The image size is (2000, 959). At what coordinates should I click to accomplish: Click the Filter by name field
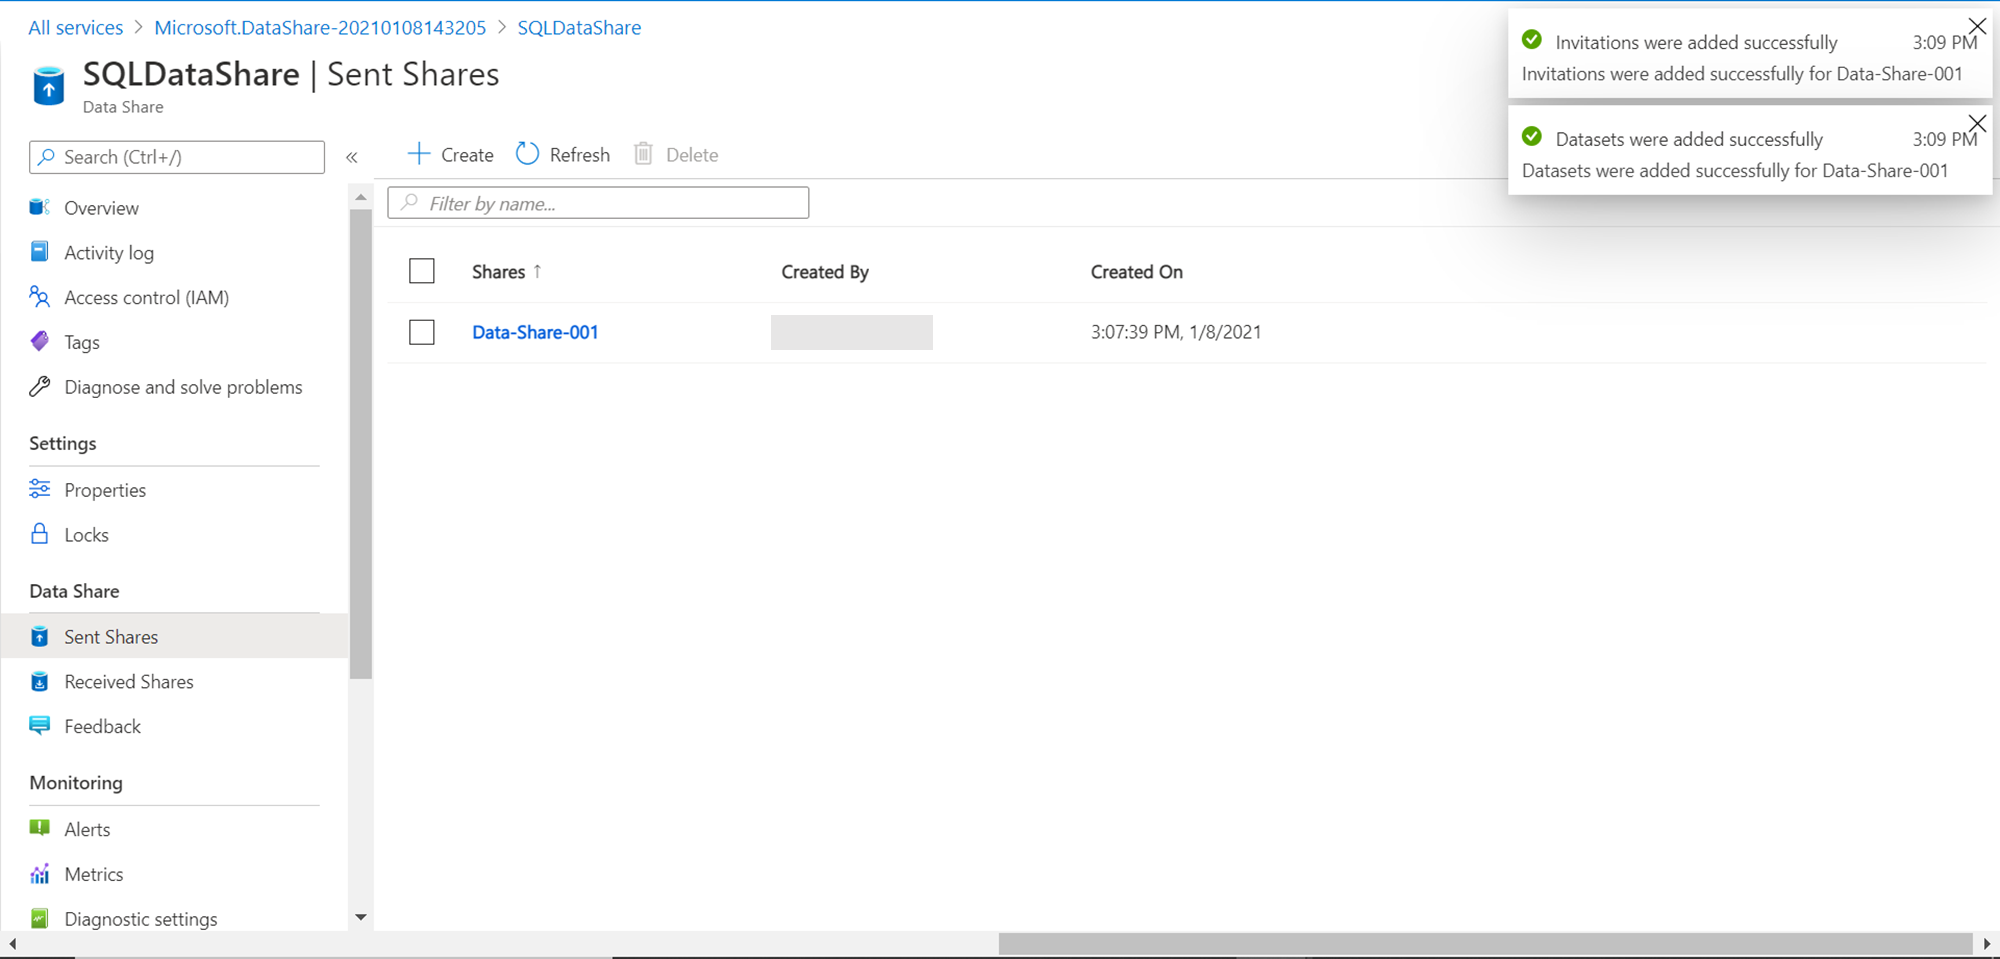pos(598,203)
